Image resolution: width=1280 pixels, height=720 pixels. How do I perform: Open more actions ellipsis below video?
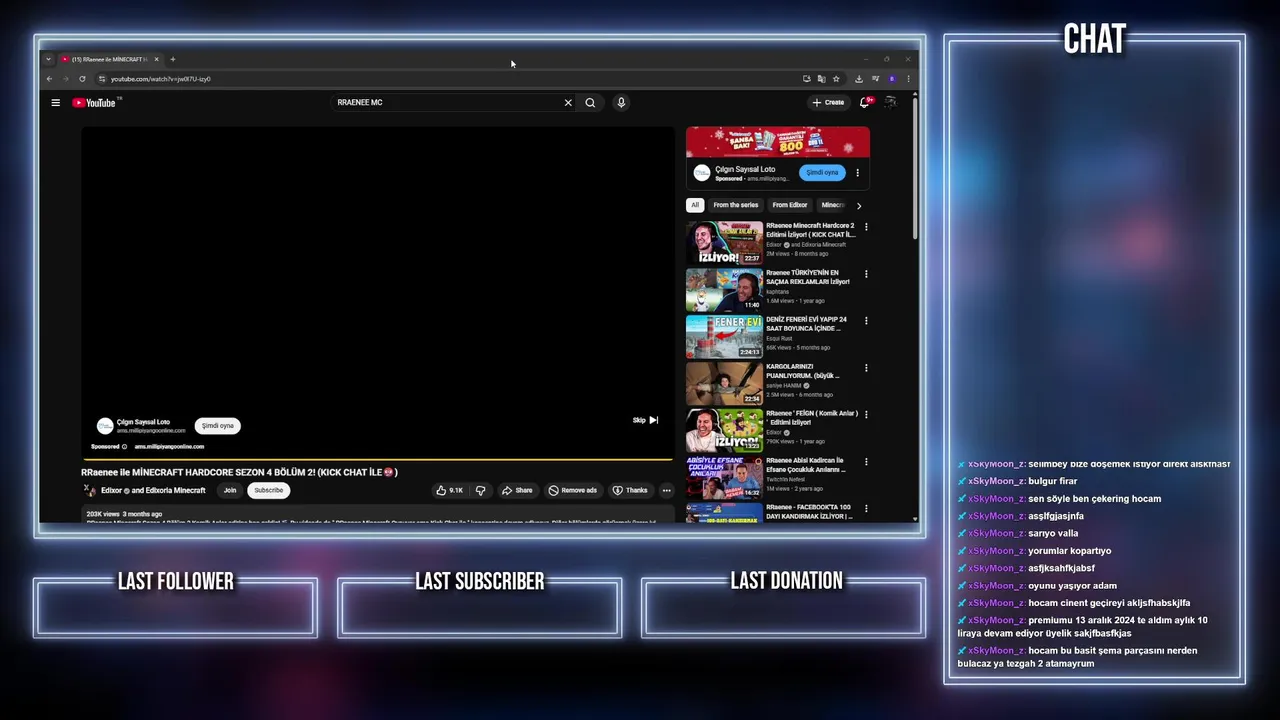(666, 490)
